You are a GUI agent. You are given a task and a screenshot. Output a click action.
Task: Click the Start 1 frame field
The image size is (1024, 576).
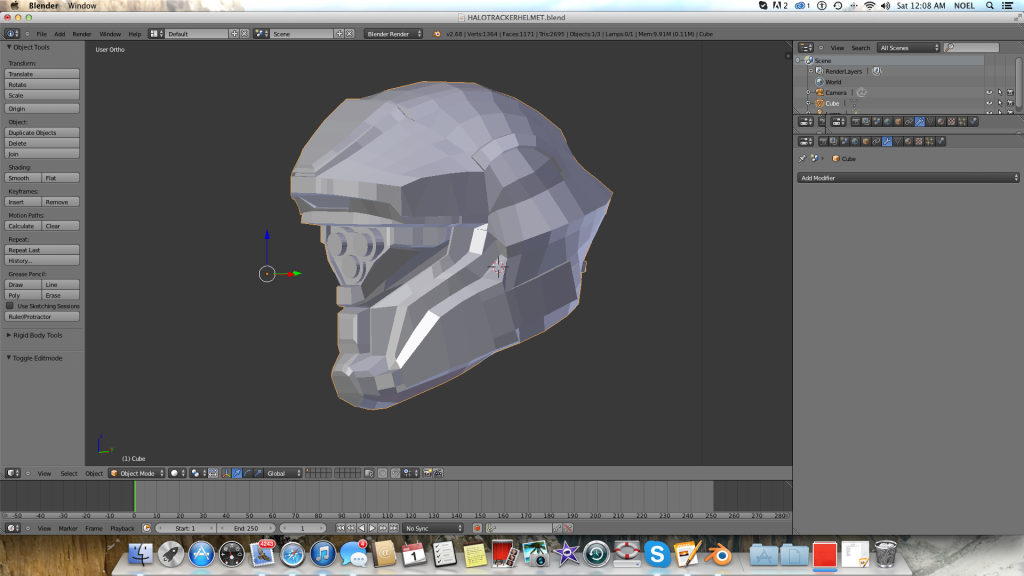[x=185, y=528]
